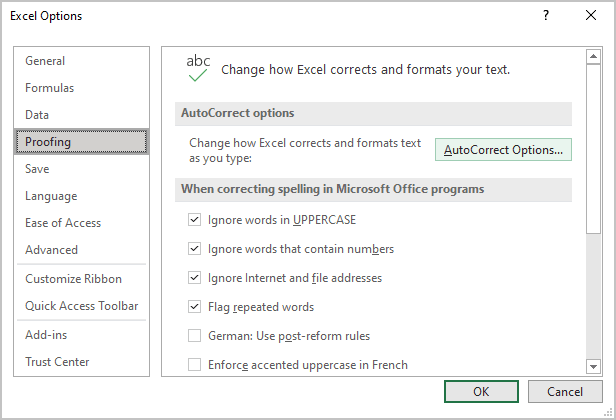This screenshot has width=616, height=420.
Task: Click the scrollbar down arrow
Action: [x=593, y=366]
